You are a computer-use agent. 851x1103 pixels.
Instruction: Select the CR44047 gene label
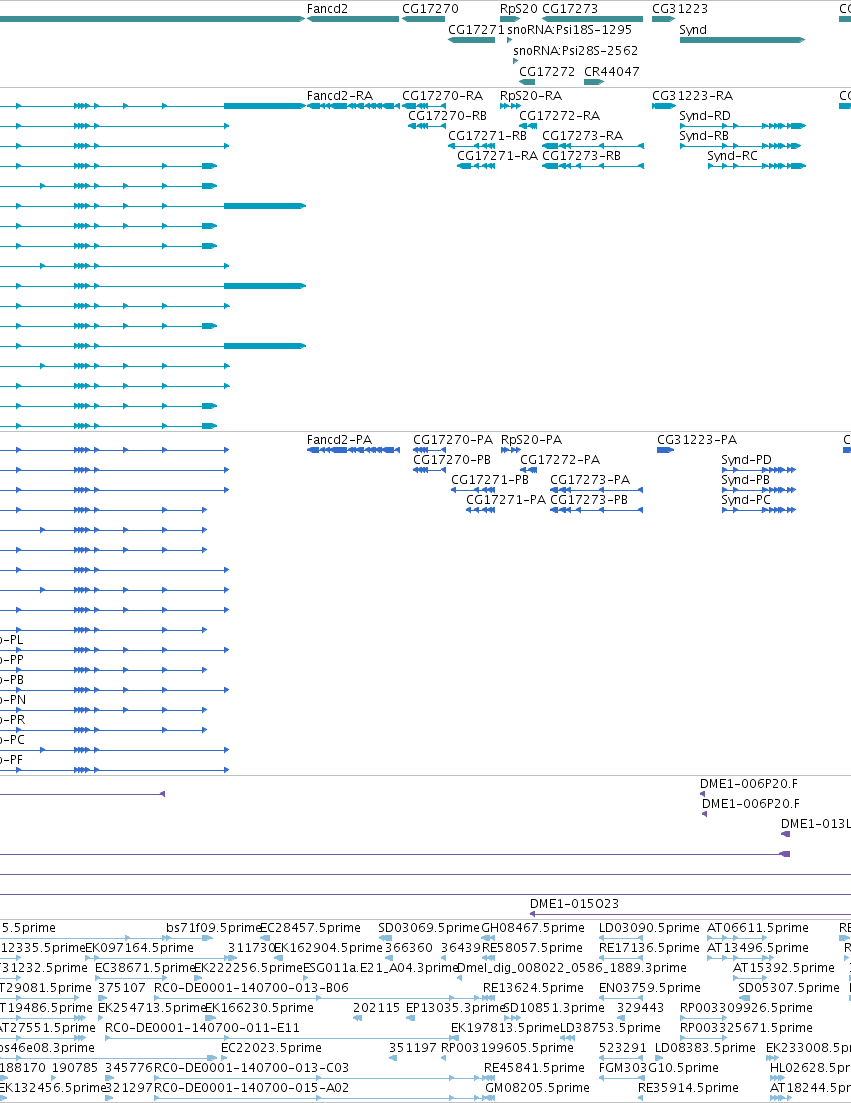click(x=612, y=72)
